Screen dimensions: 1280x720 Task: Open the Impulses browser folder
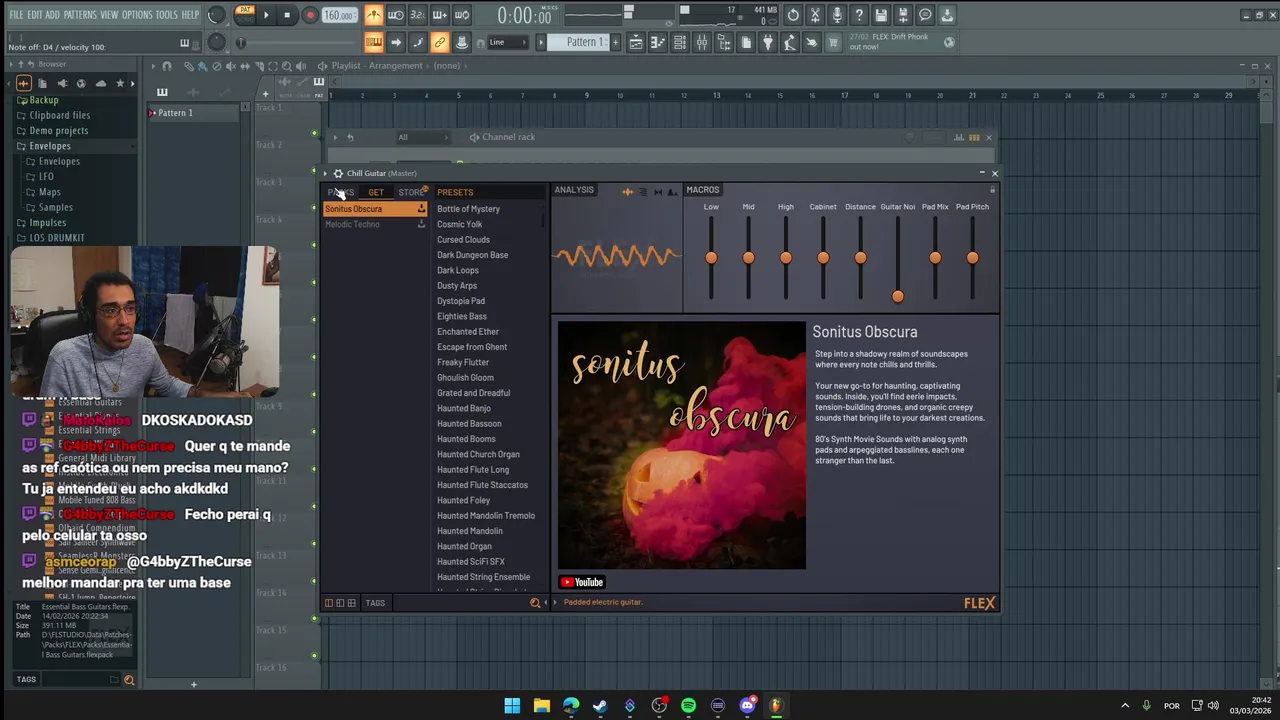tap(47, 223)
